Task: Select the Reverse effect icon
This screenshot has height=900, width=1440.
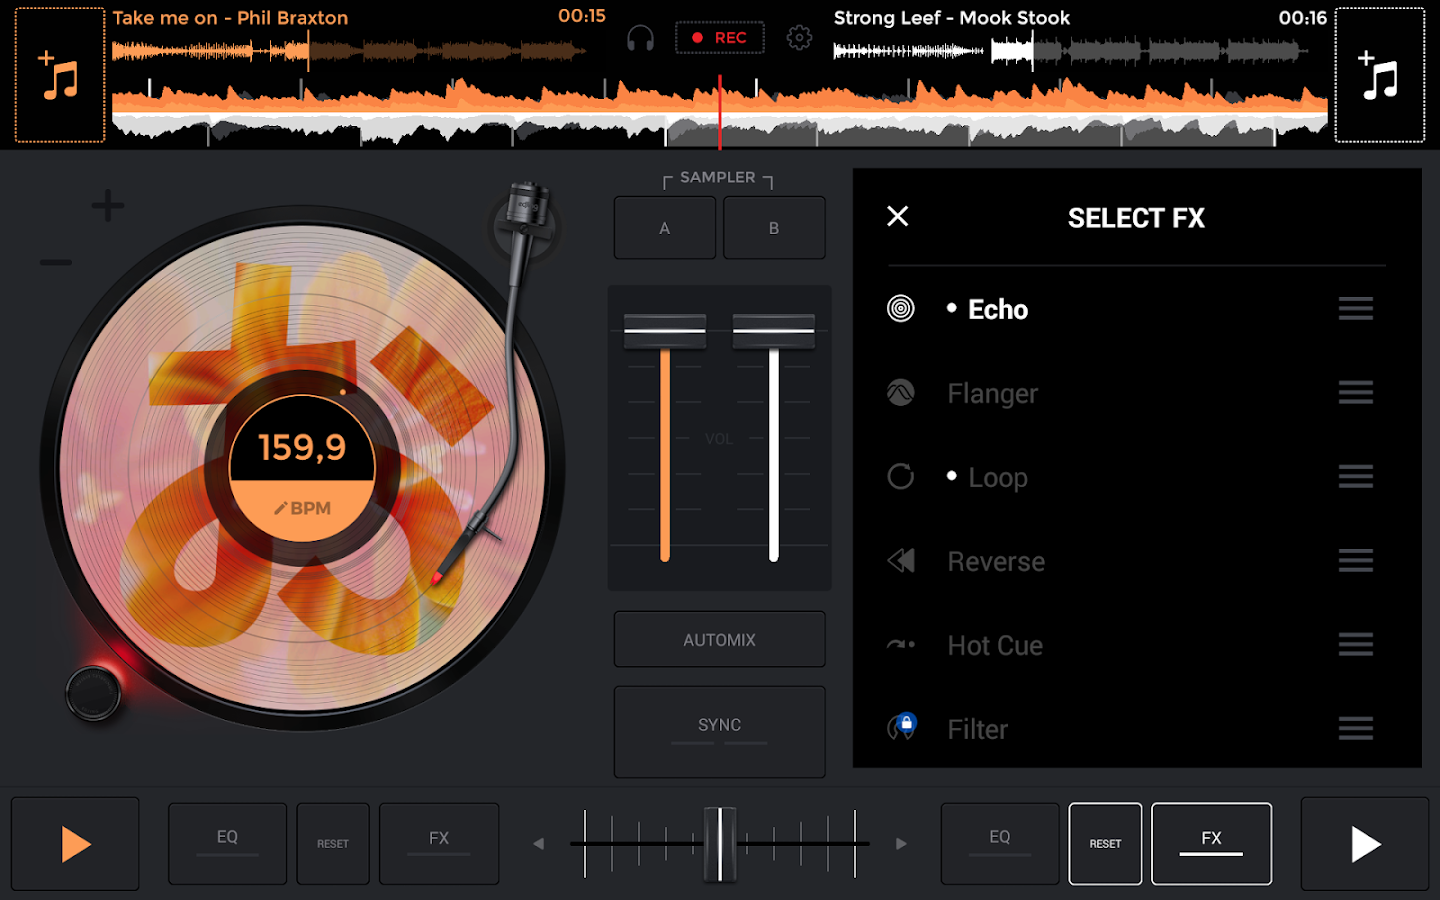Action: [x=901, y=561]
